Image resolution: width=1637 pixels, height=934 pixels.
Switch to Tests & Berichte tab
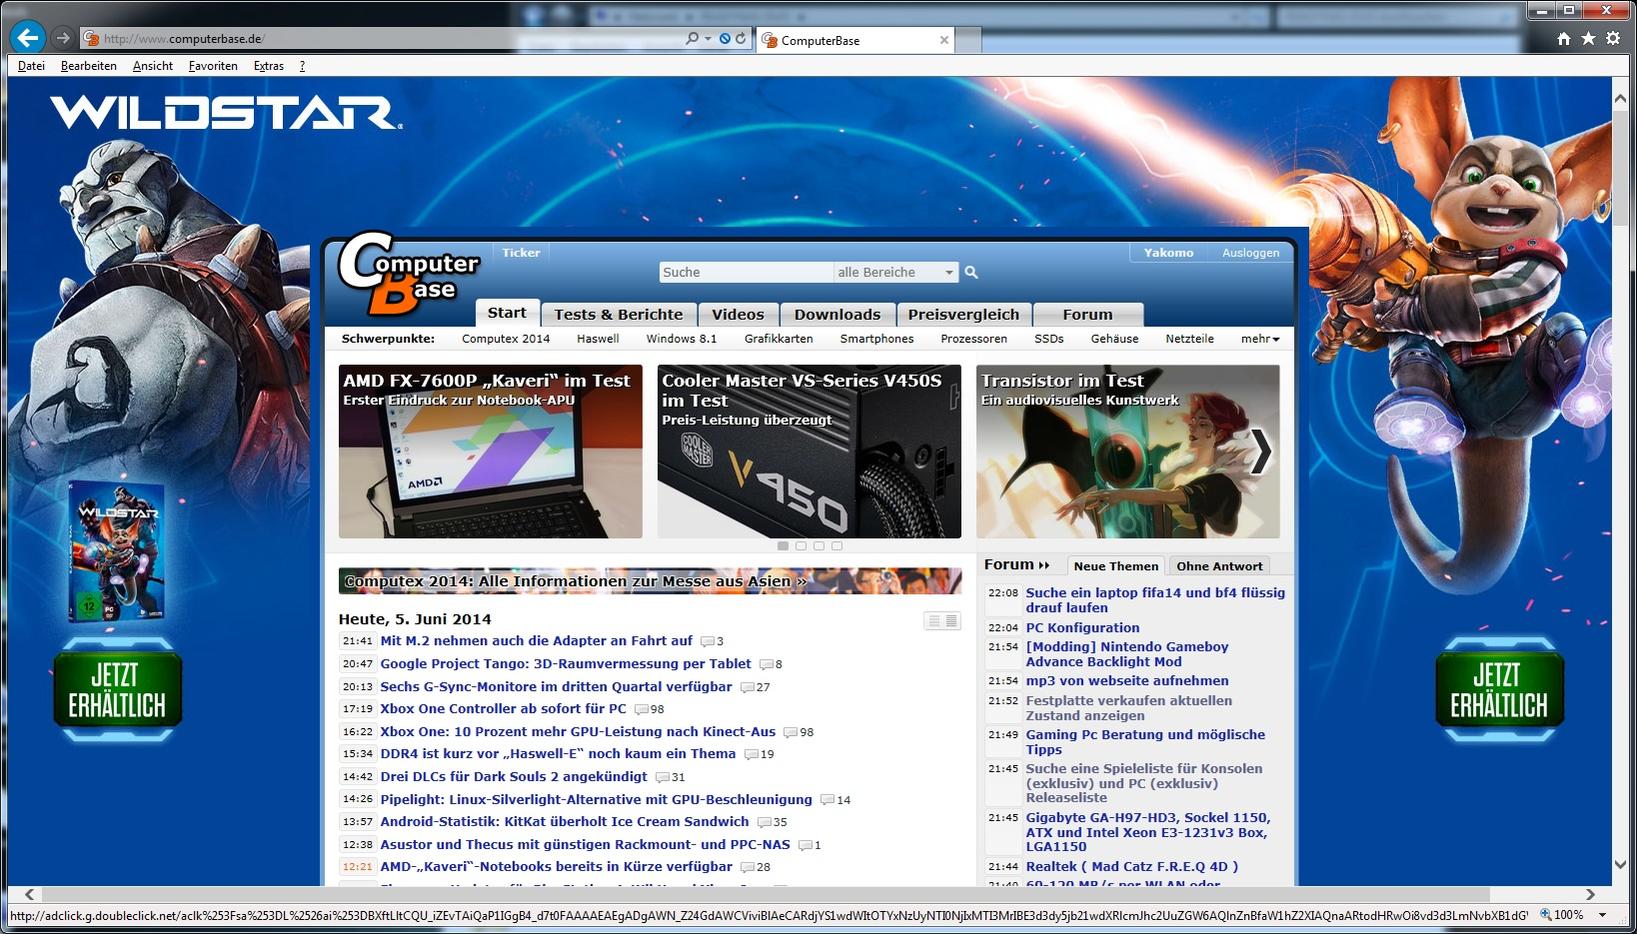coord(618,315)
